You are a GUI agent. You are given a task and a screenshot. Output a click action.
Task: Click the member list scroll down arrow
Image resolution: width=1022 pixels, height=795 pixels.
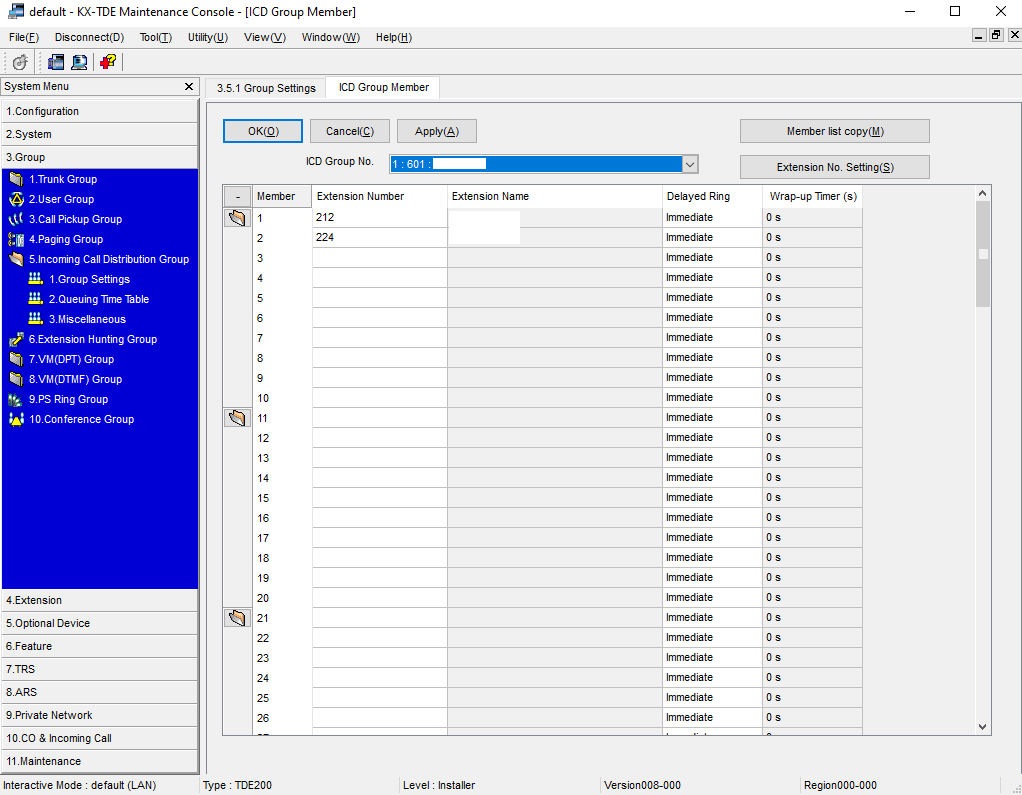(x=983, y=727)
